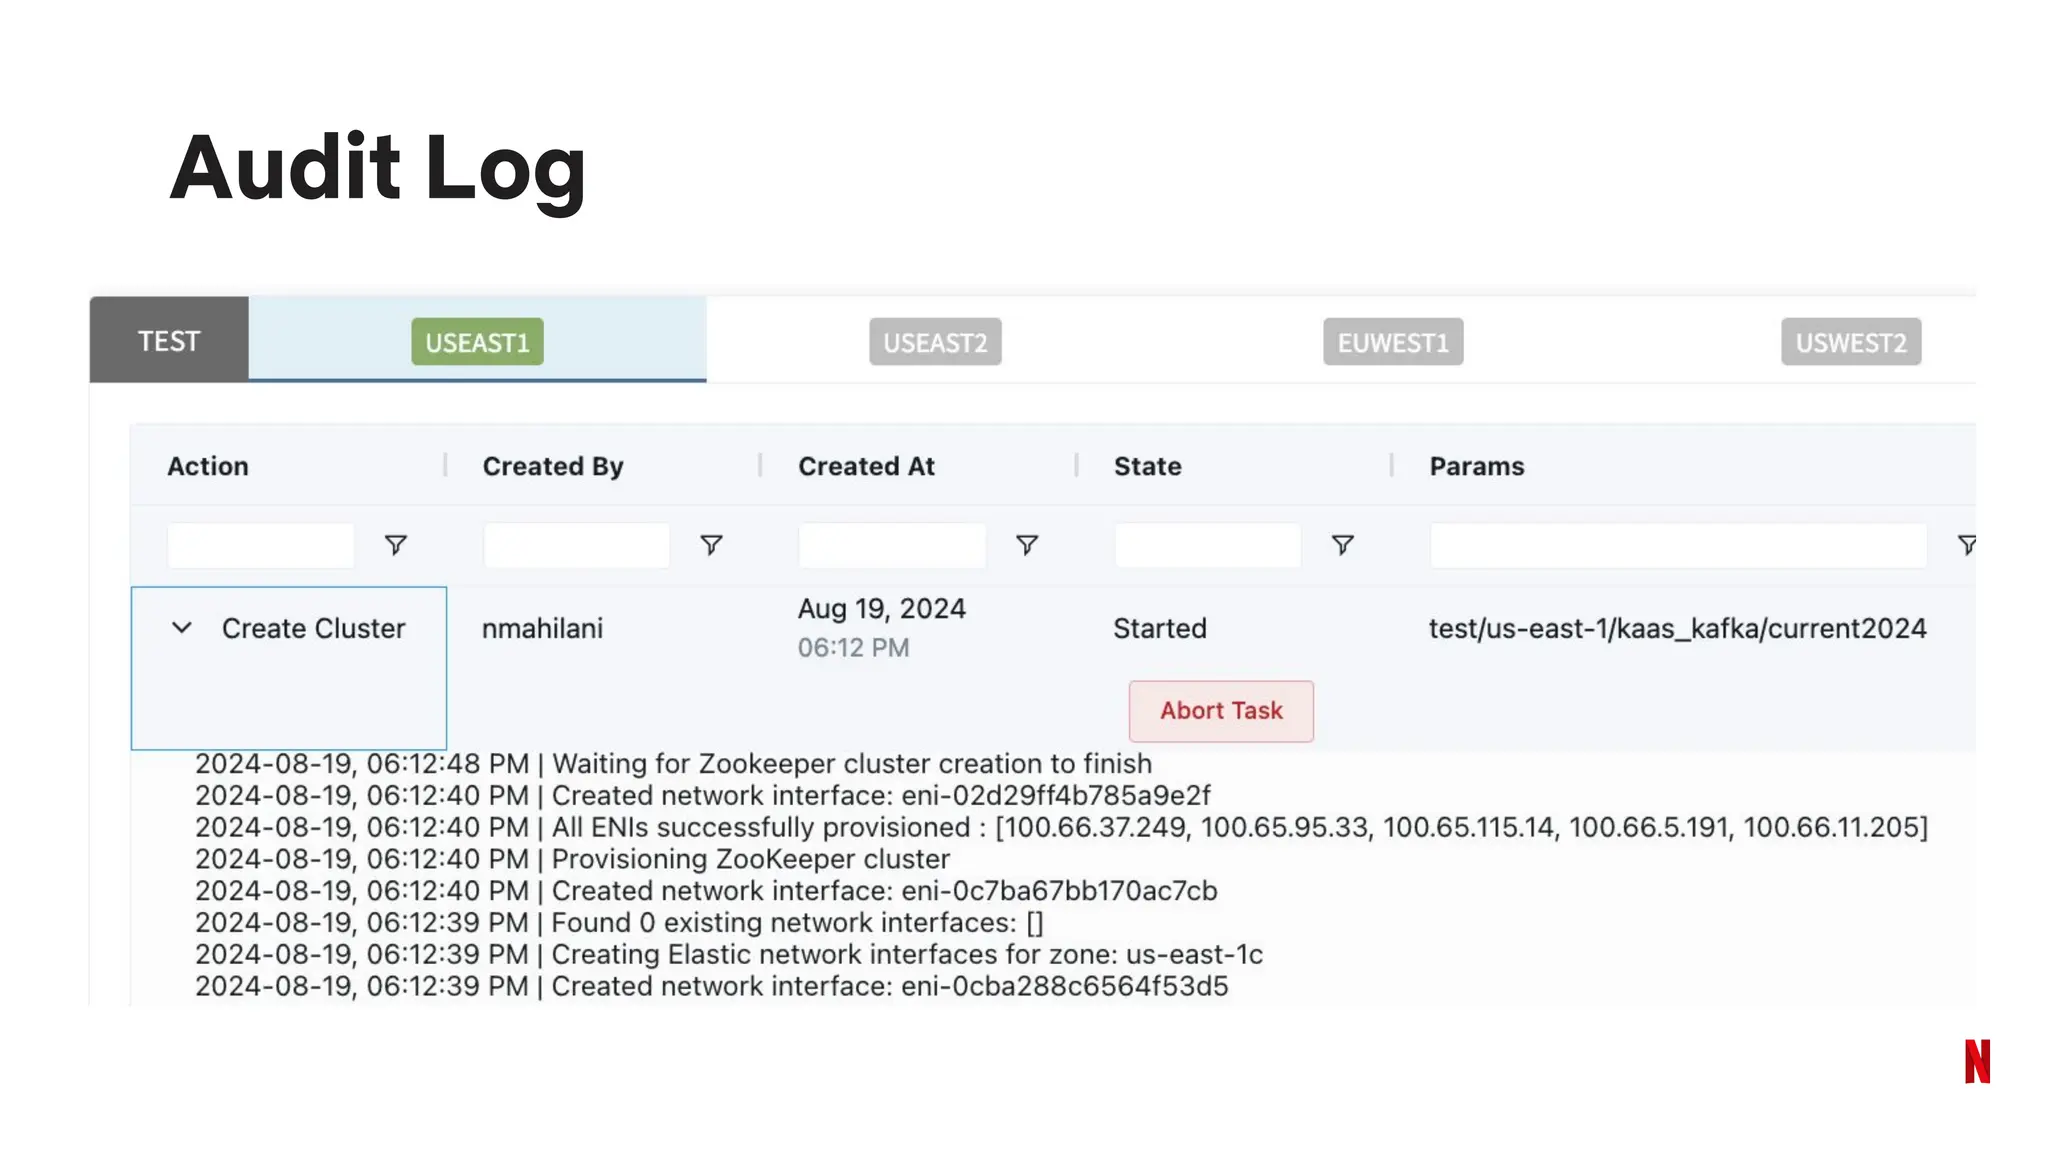2048x1152 pixels.
Task: Click the eni-0cba288c6564f53d5 log line
Action: 712,986
